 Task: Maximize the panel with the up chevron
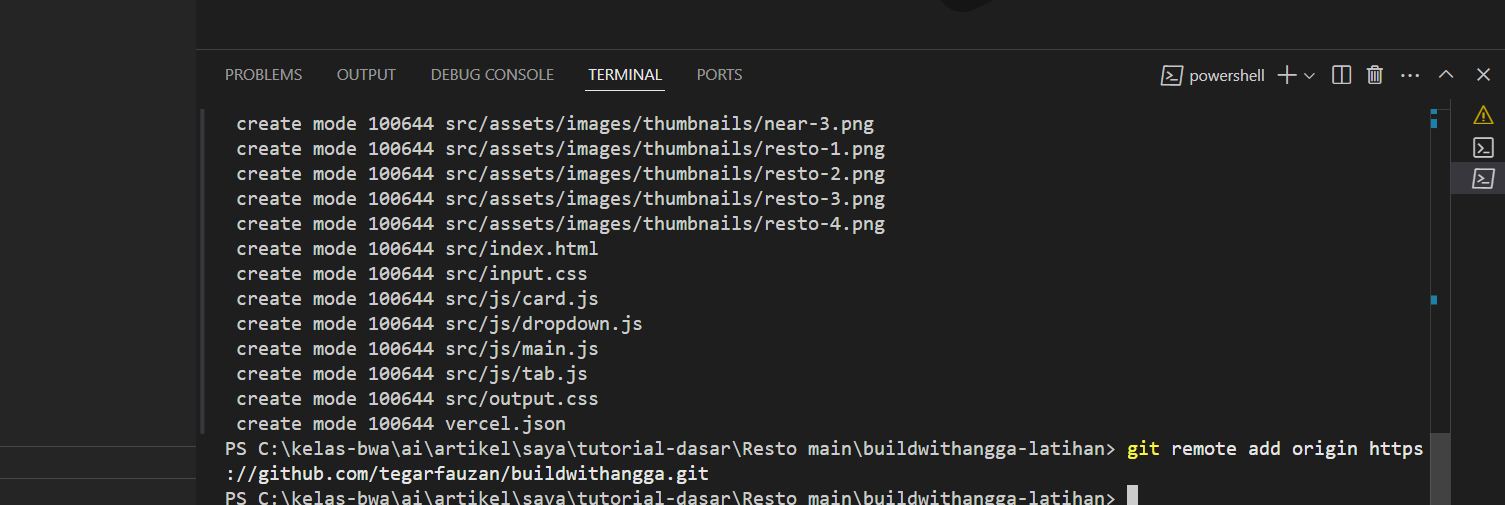pyautogui.click(x=1446, y=75)
